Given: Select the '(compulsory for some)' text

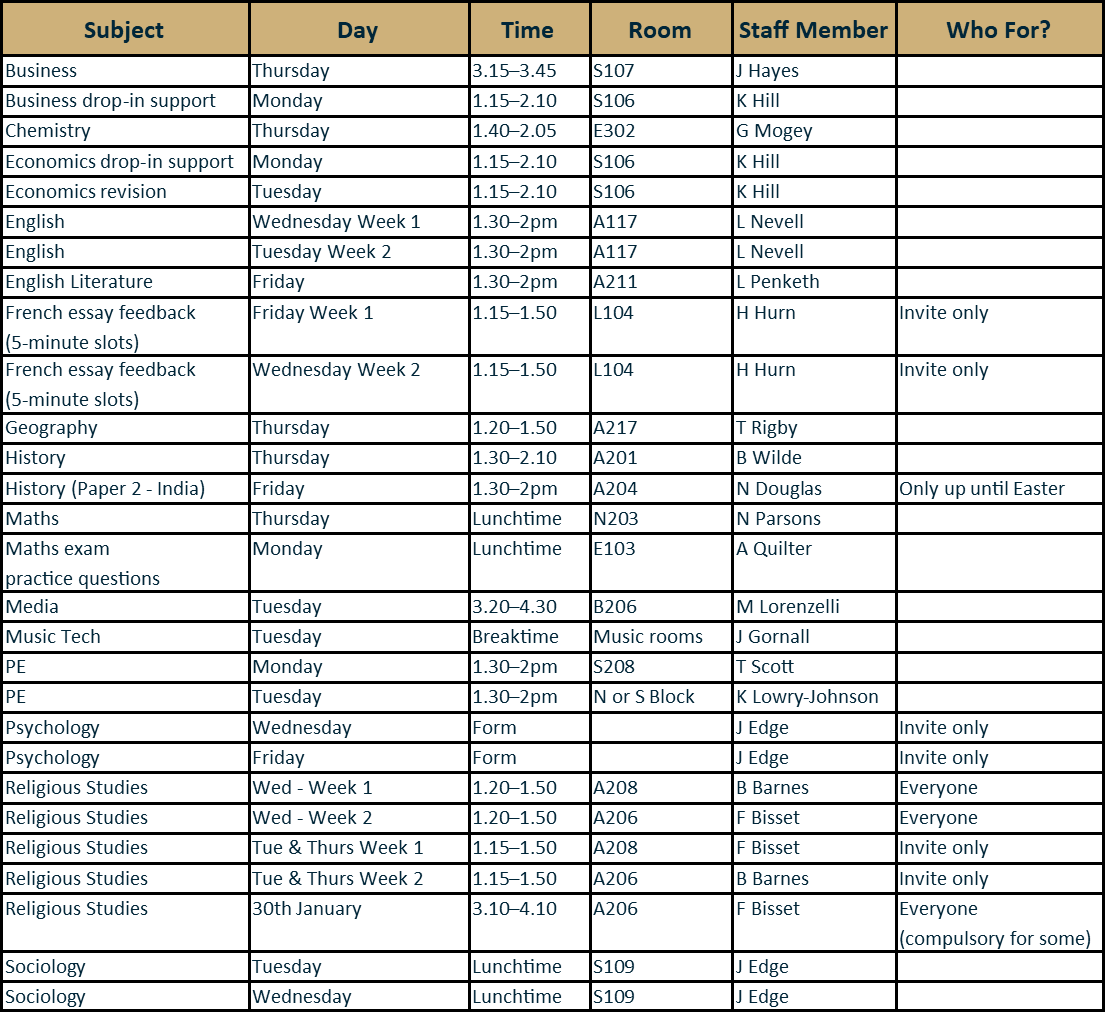Looking at the screenshot, I should [x=995, y=939].
